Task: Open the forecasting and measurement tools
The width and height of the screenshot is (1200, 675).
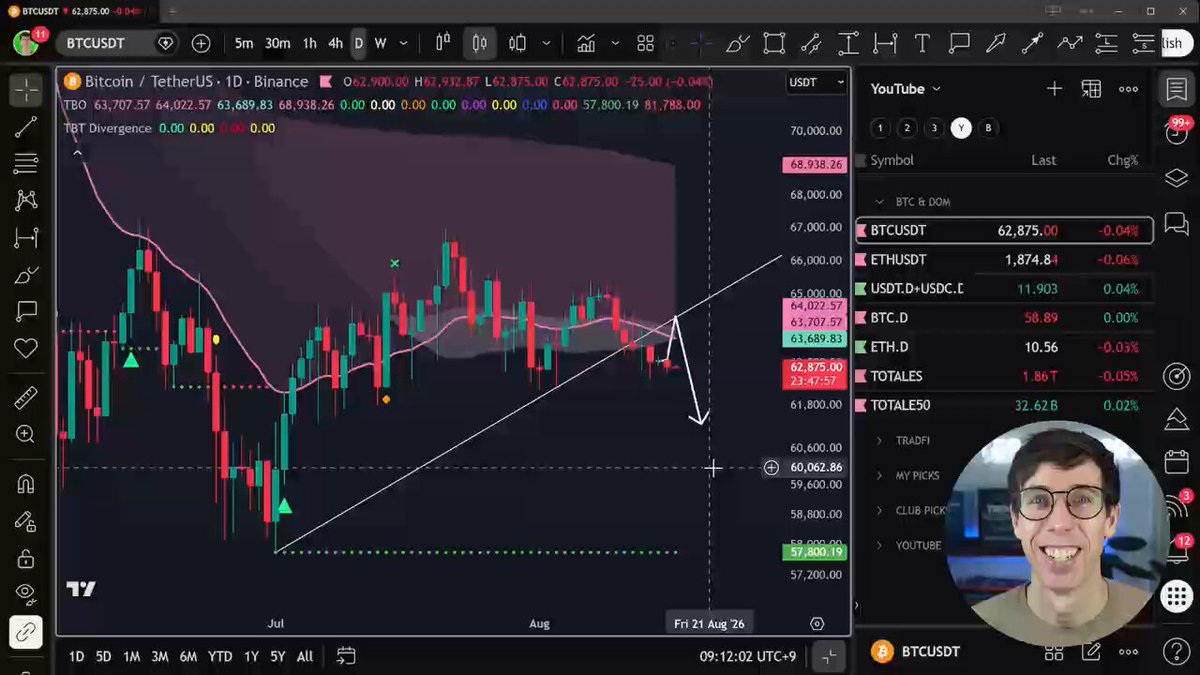Action: [x=26, y=238]
